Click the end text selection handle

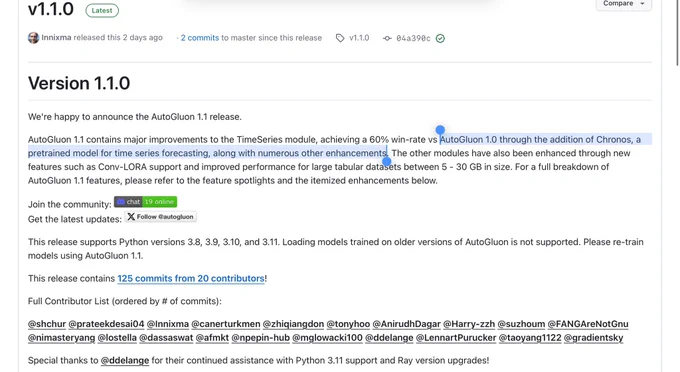(386, 162)
